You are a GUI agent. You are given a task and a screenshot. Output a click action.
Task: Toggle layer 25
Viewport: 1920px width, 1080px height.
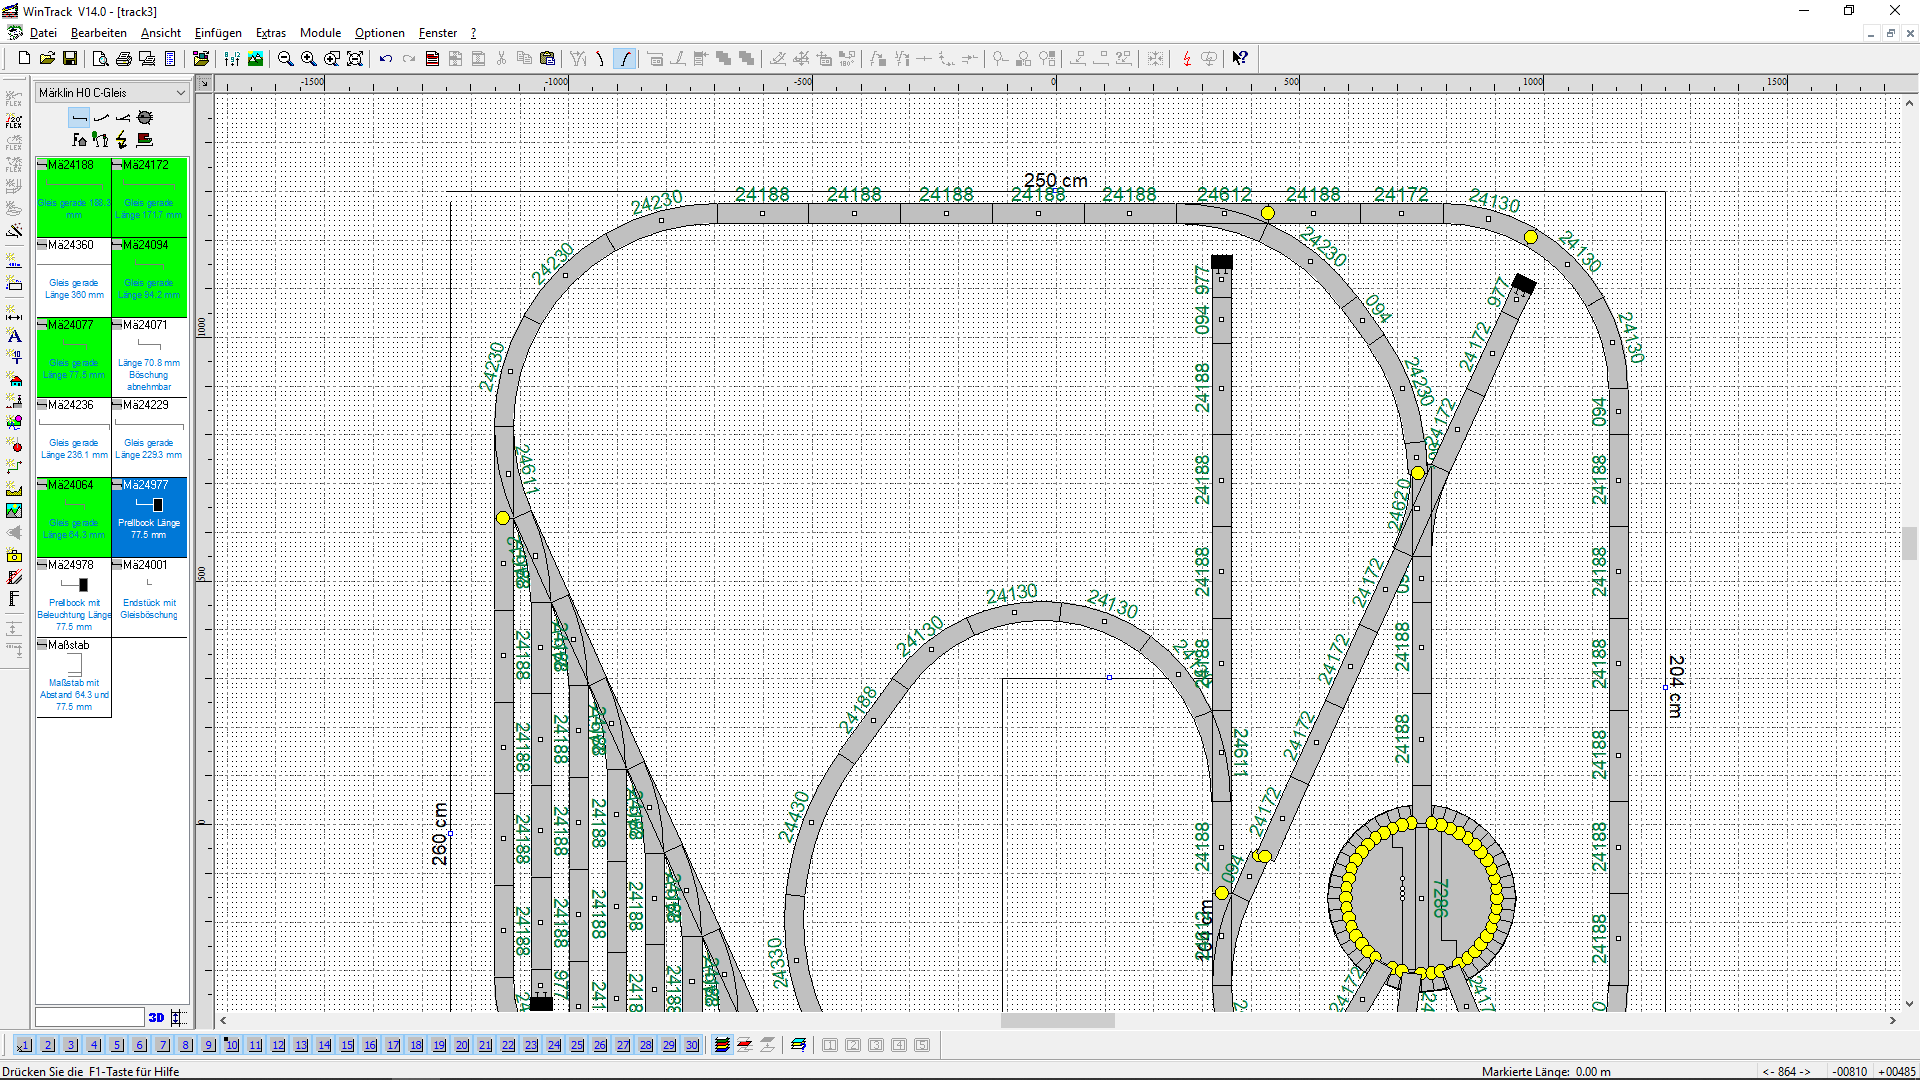[x=577, y=1045]
